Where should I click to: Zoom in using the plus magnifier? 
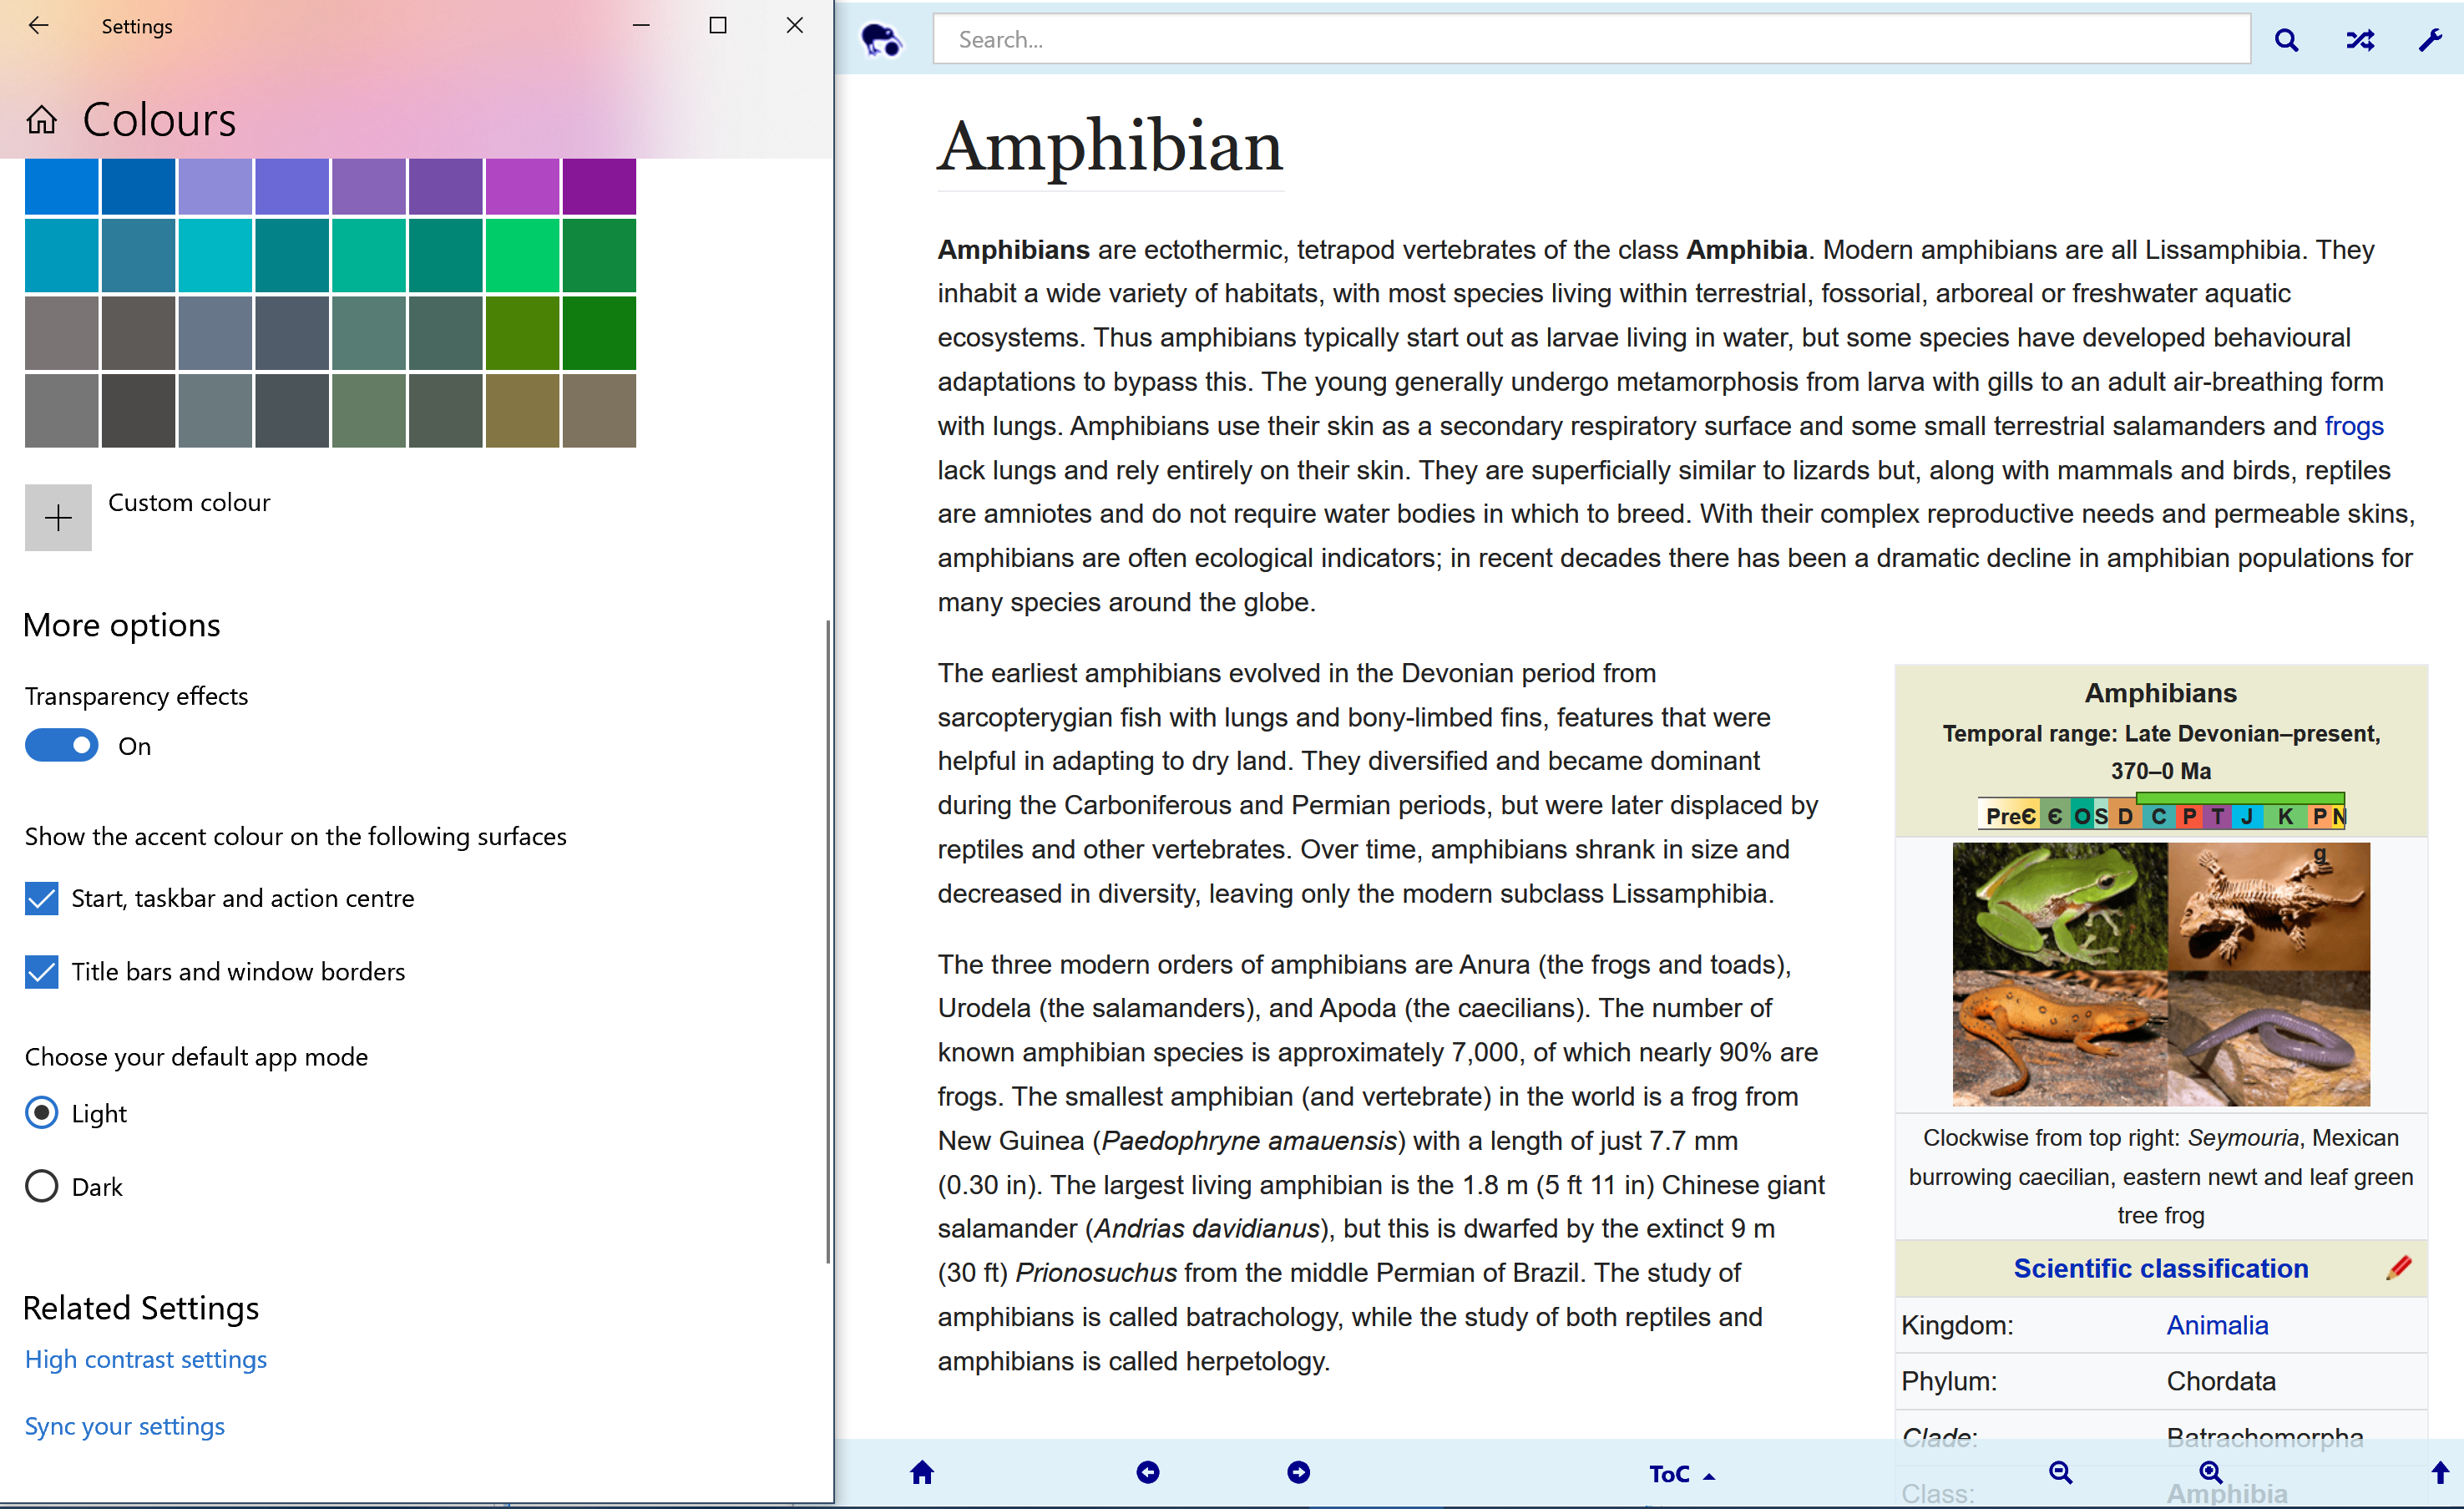pos(2210,1472)
